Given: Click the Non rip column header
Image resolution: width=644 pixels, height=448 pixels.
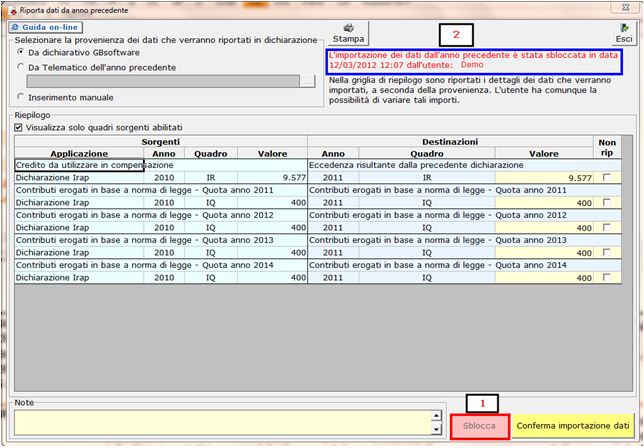Looking at the screenshot, I should coord(607,147).
